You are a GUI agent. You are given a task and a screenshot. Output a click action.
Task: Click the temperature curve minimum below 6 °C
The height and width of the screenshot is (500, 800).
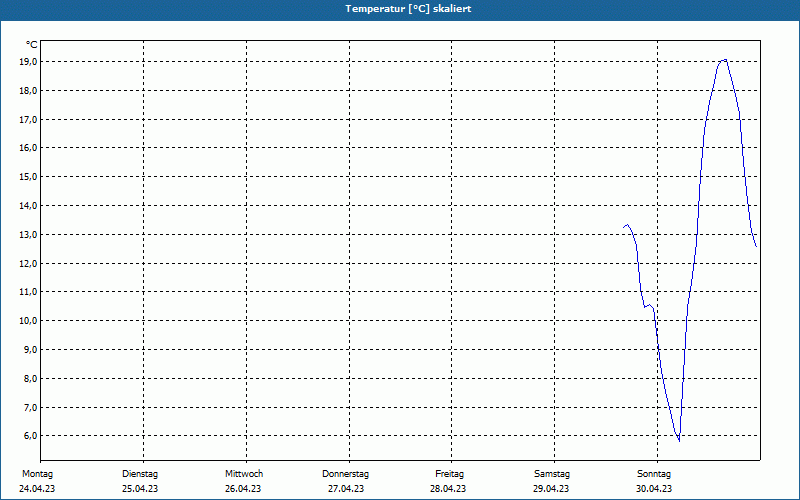click(679, 441)
